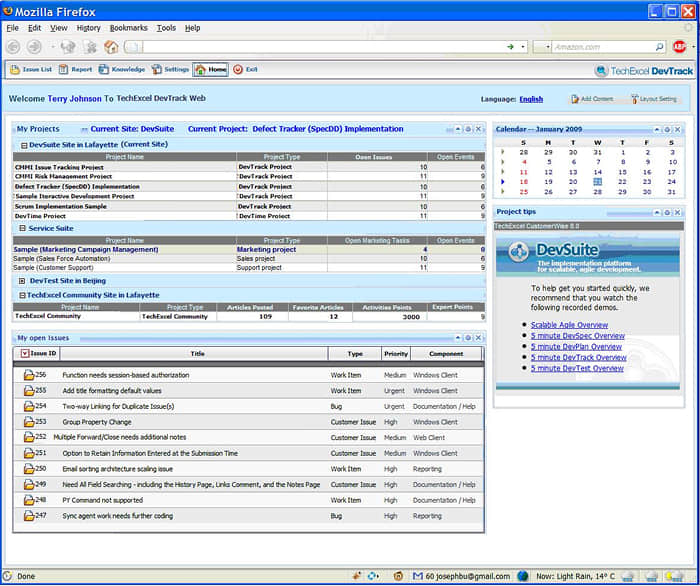This screenshot has width=700, height=586.
Task: Collapse the TechExcel Community Site group
Action: (x=22, y=295)
